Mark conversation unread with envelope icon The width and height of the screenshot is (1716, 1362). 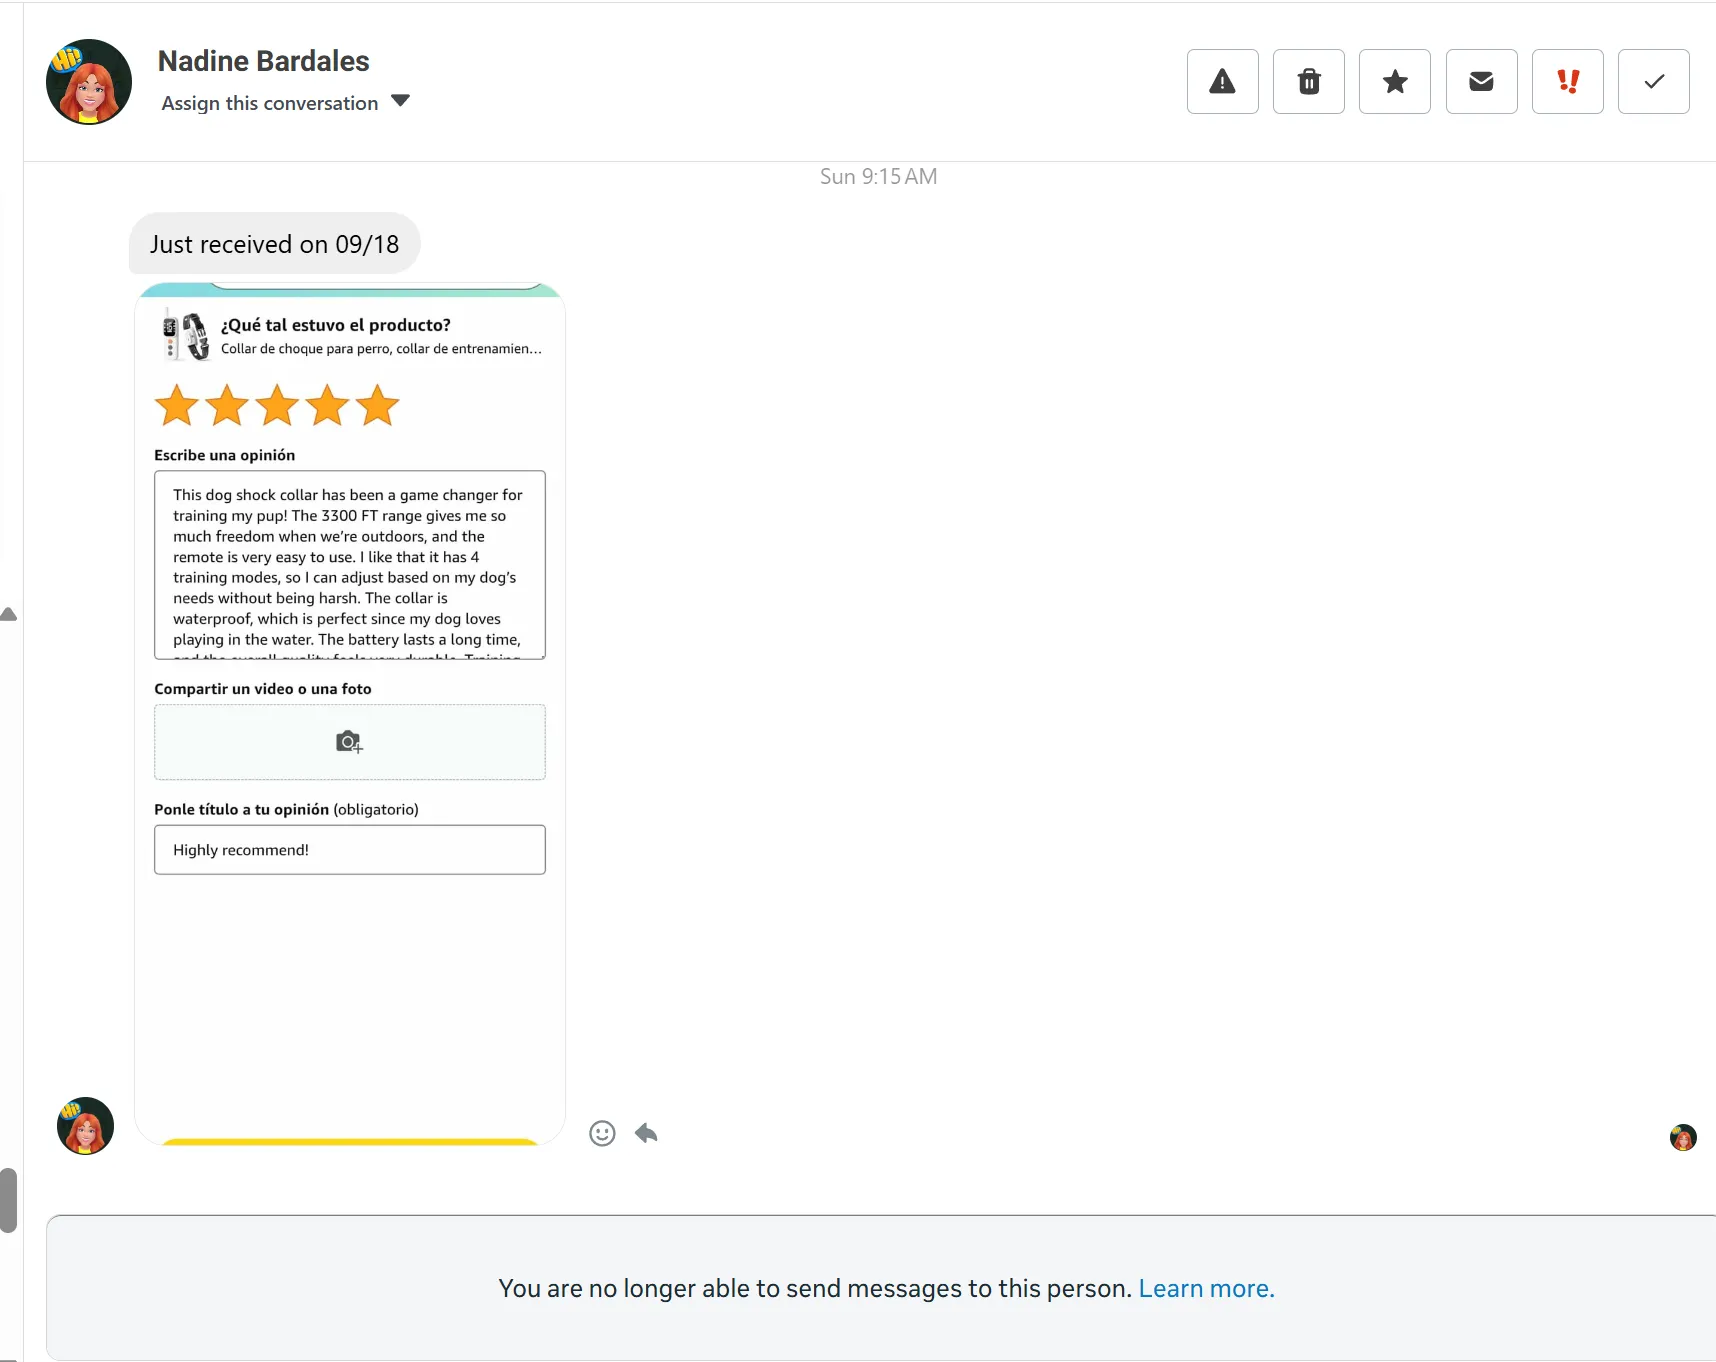[x=1481, y=82]
